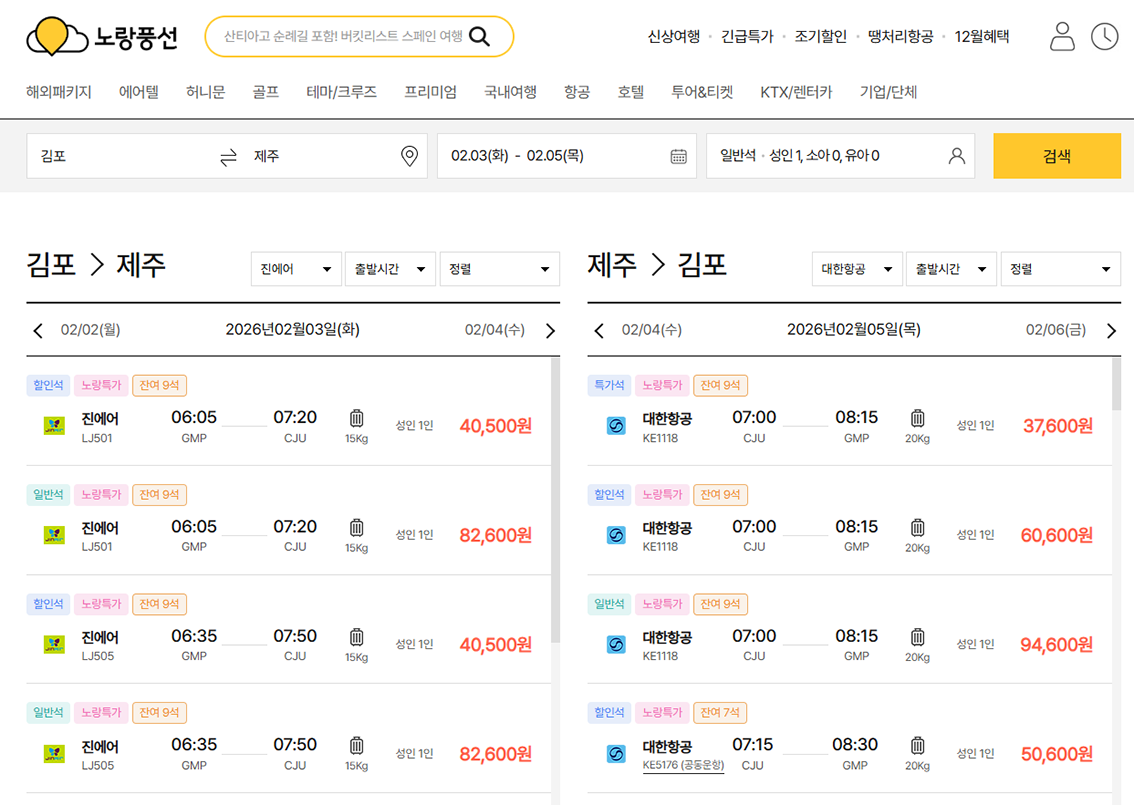Viewport: 1134px width, 805px height.
Task: Click the location pin icon next to 제주
Action: pos(409,156)
